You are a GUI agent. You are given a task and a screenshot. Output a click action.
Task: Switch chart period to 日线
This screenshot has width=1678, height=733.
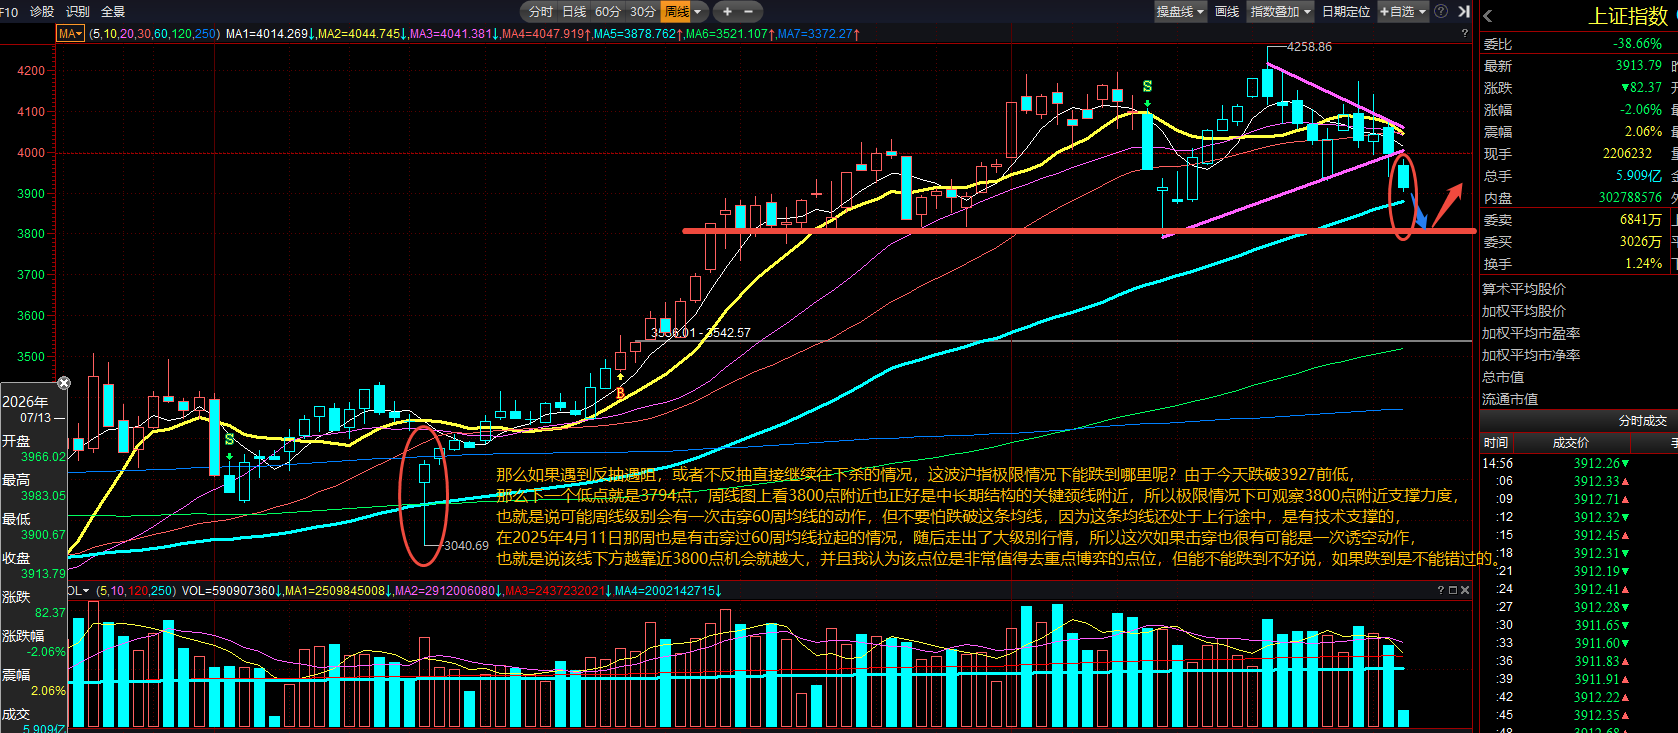[x=574, y=12]
